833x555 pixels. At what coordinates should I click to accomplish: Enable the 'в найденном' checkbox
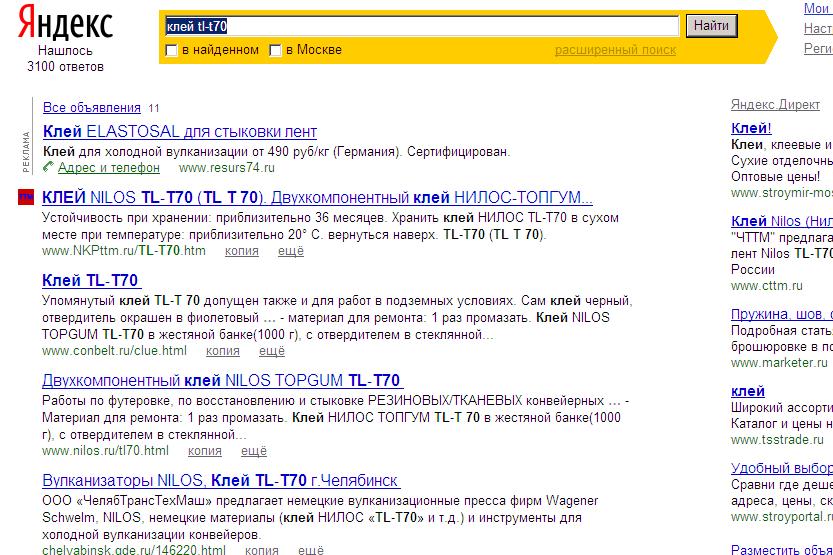click(171, 50)
